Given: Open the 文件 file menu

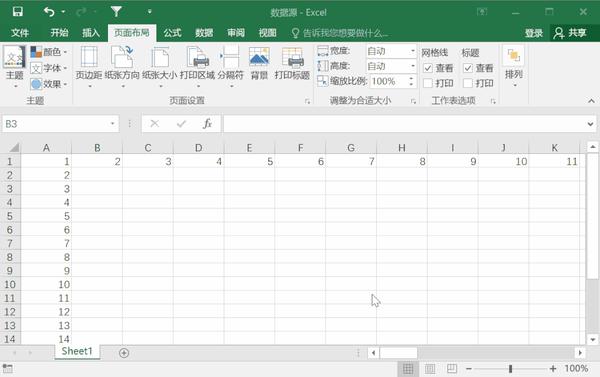Looking at the screenshot, I should 20,33.
